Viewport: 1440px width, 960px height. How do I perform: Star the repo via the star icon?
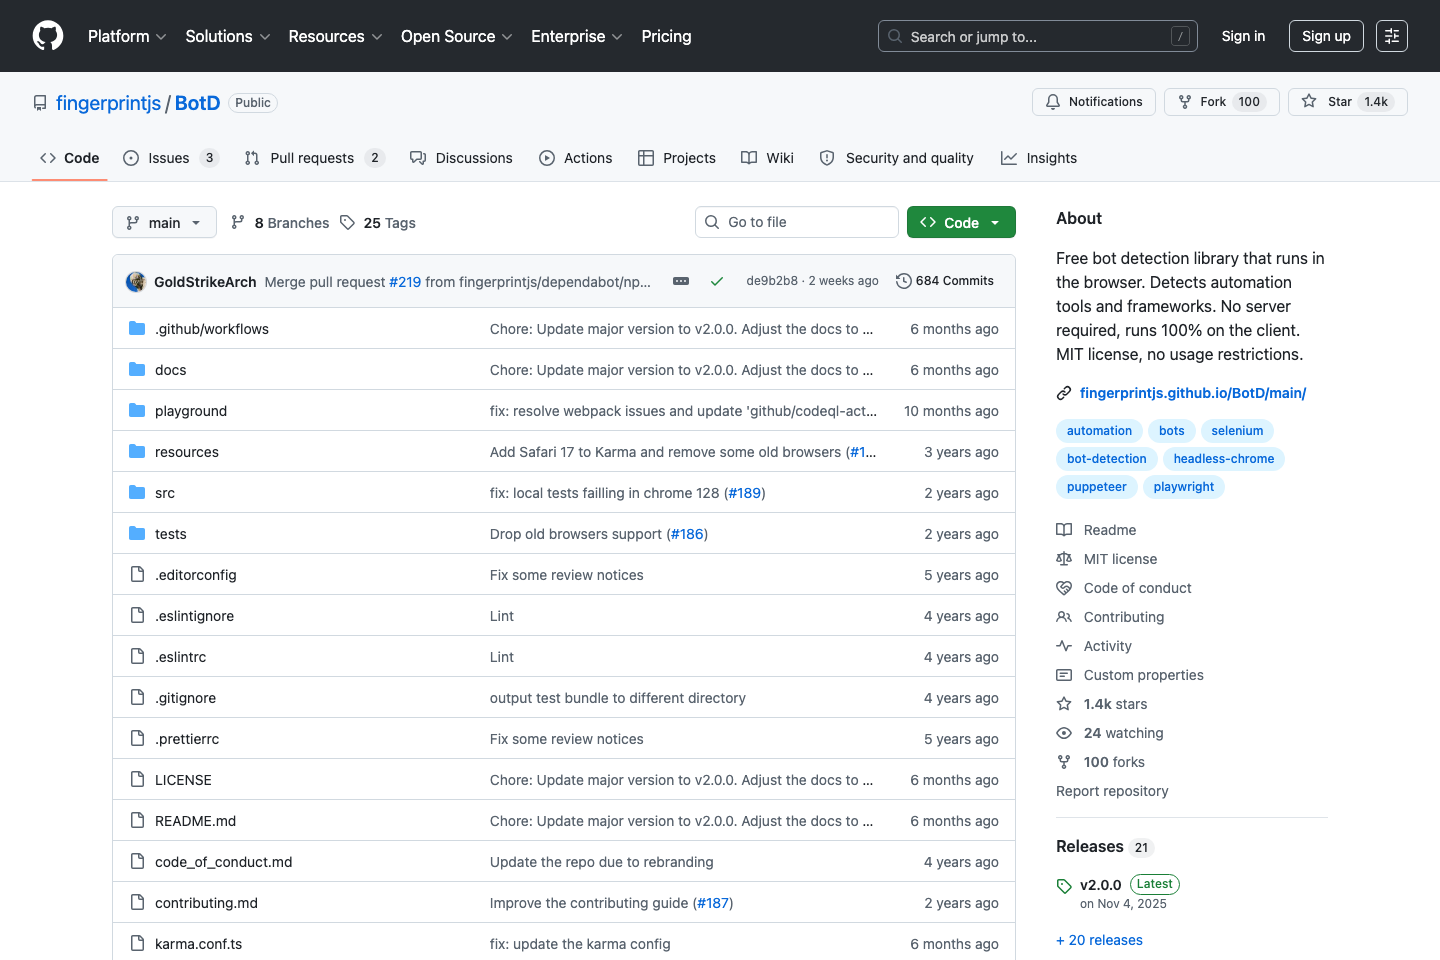pyautogui.click(x=1308, y=101)
